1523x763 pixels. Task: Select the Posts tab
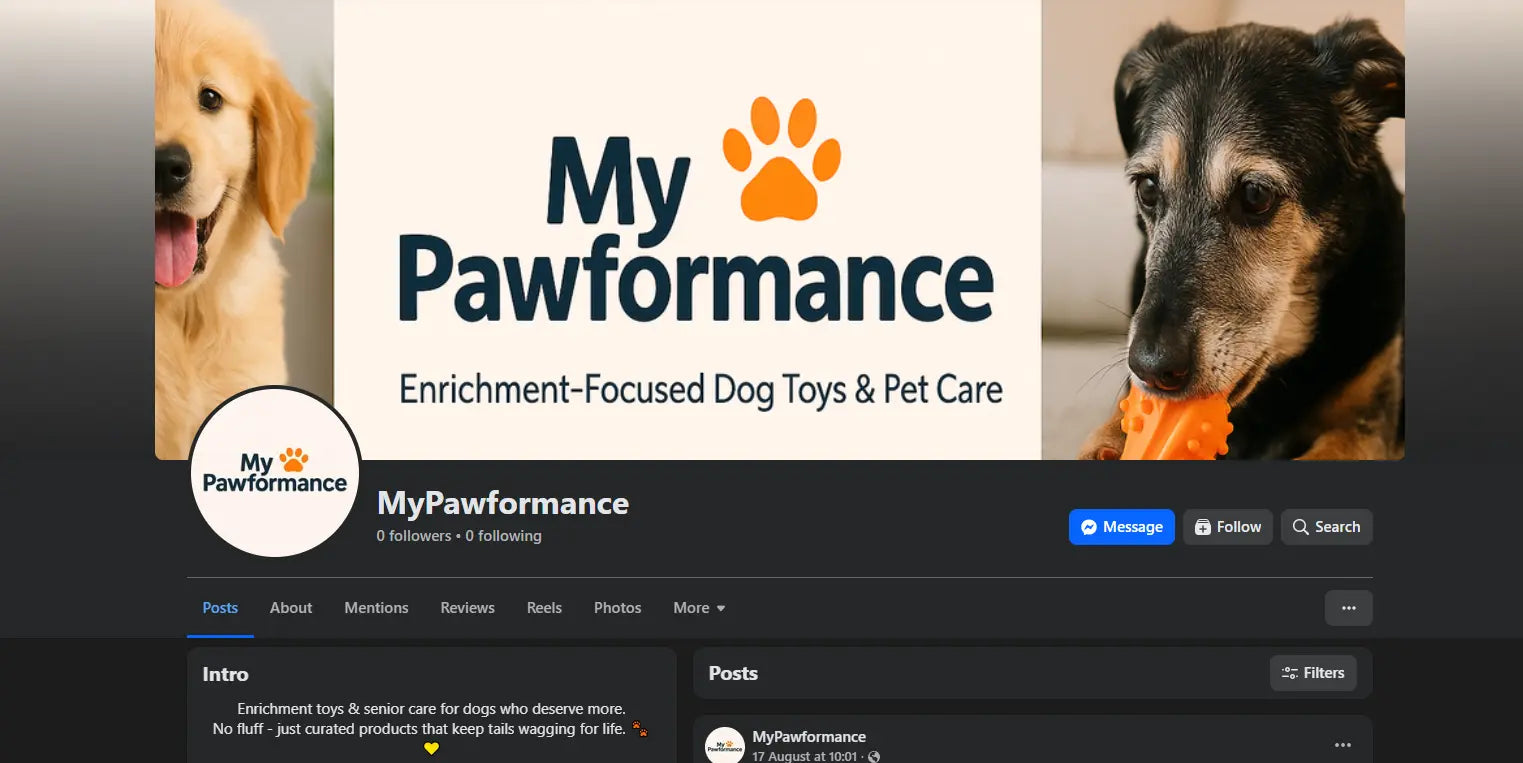[x=220, y=608]
